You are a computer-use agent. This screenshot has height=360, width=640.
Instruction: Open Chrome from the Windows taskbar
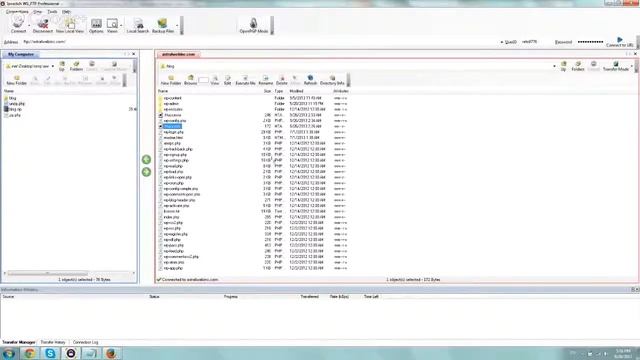coord(29,353)
